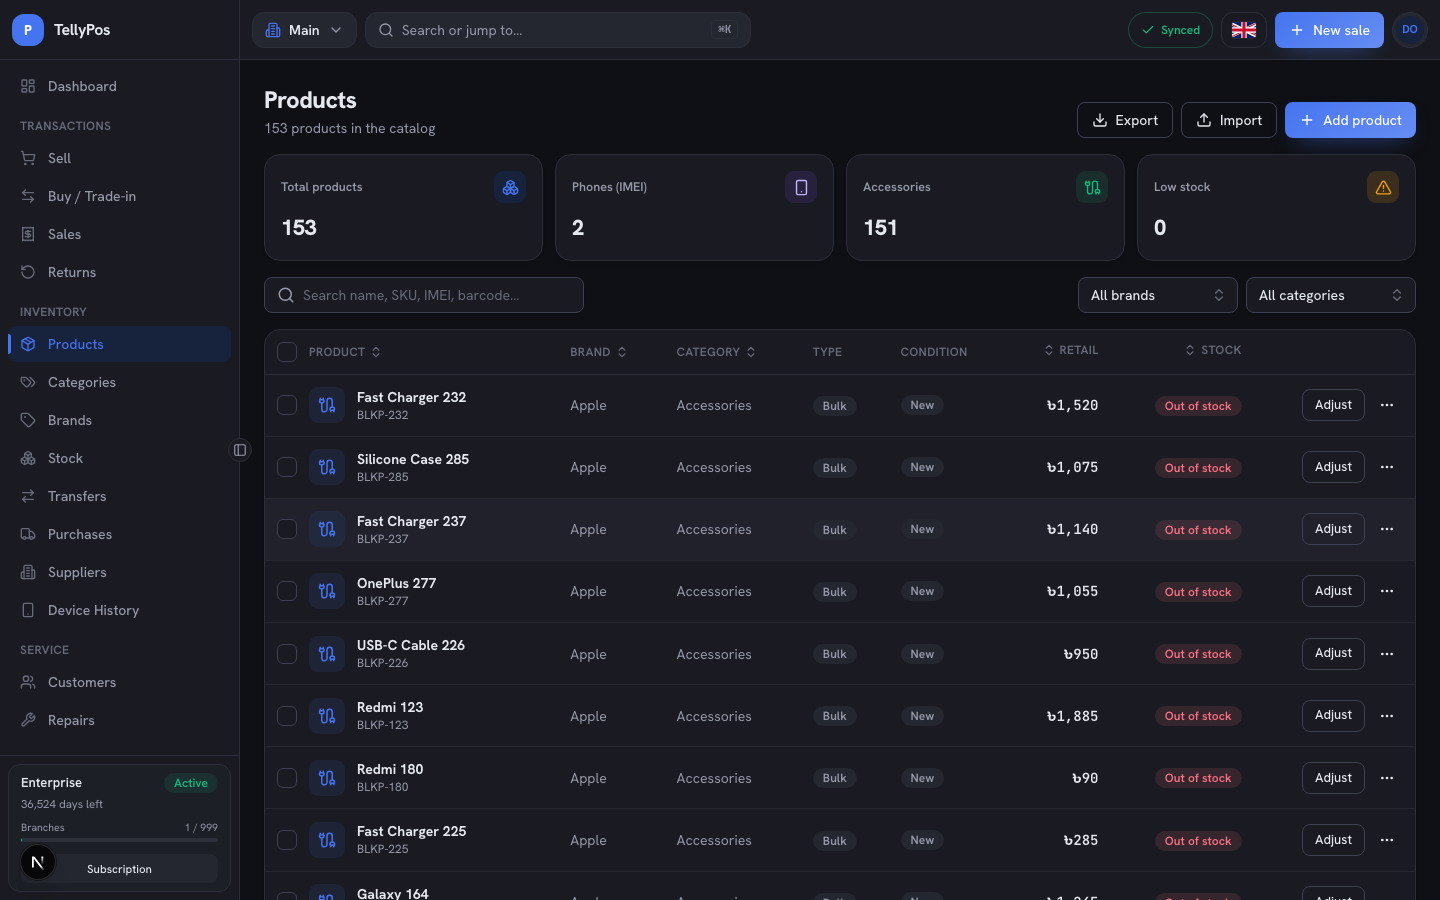1440x900 pixels.
Task: Click the Next.js N badge icon
Action: pos(38,862)
